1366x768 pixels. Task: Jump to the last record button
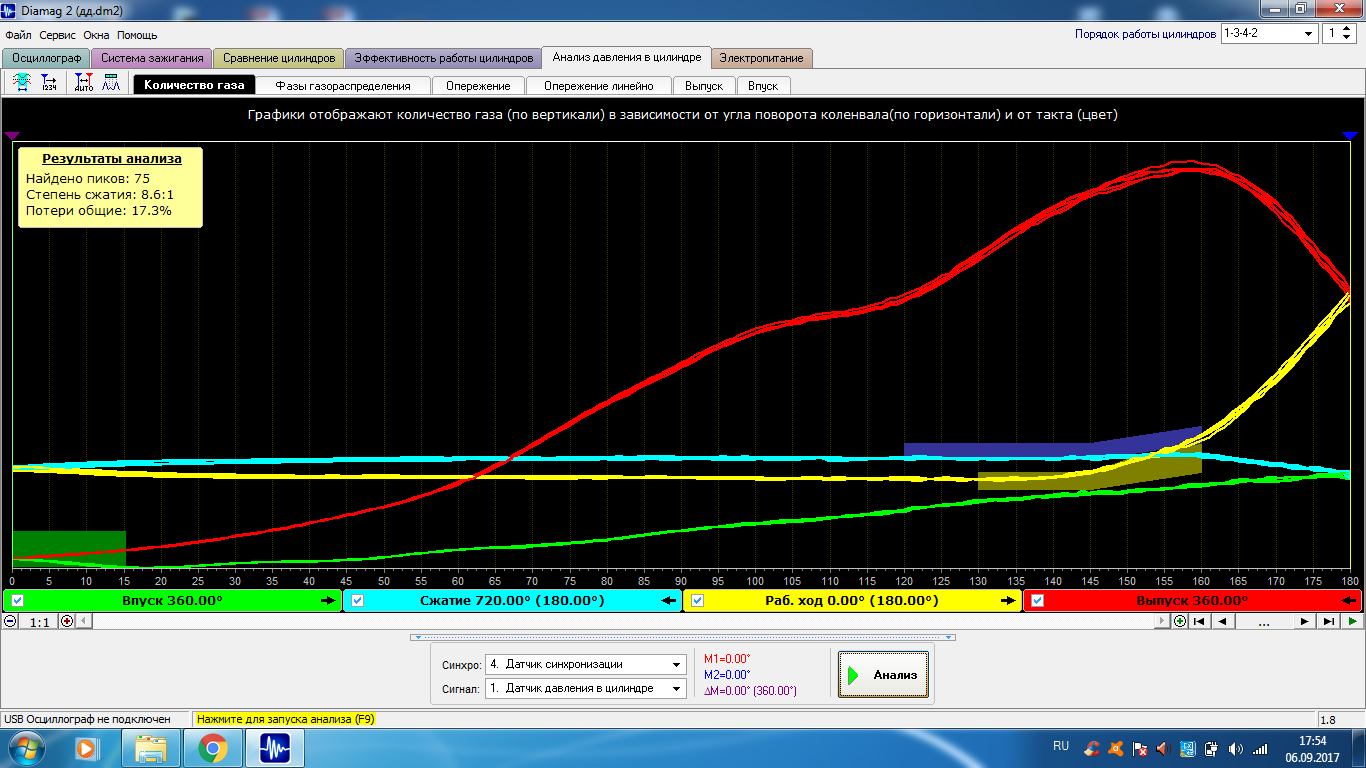[1328, 621]
